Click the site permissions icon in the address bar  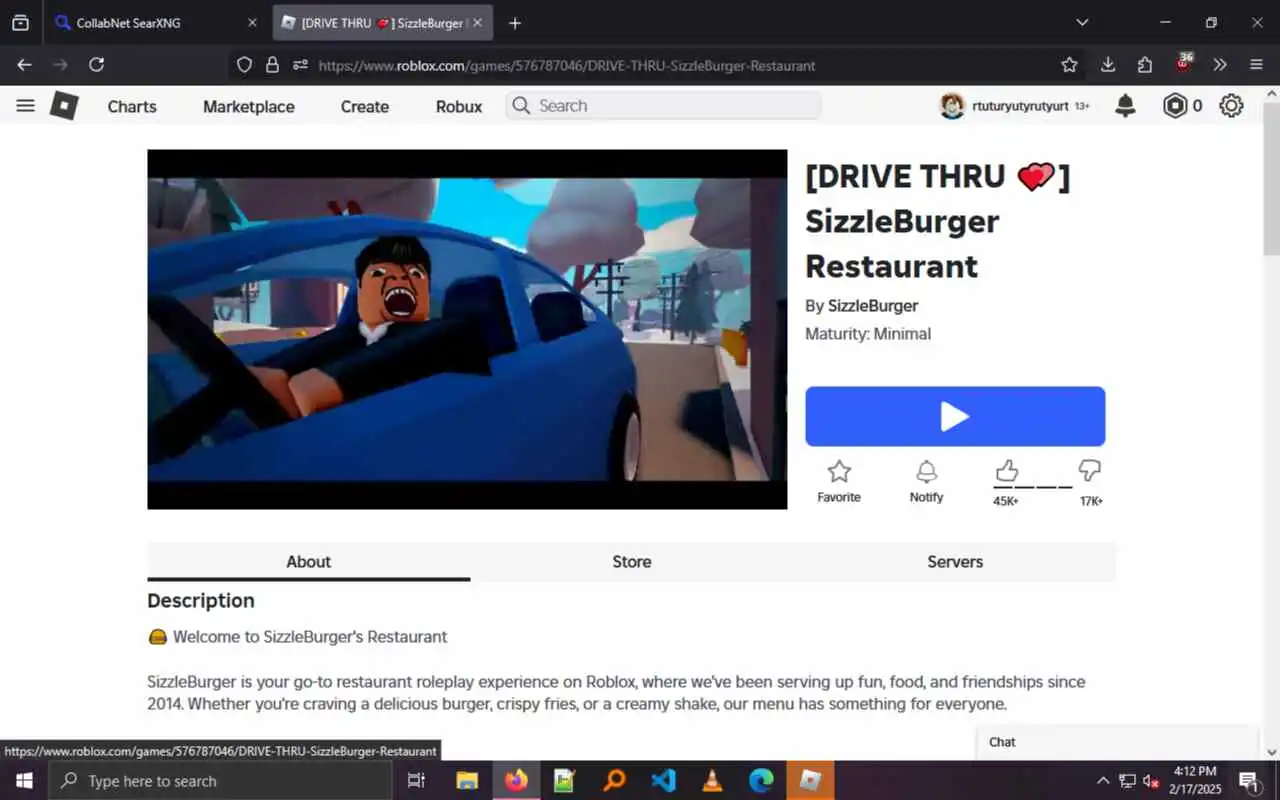coord(300,65)
